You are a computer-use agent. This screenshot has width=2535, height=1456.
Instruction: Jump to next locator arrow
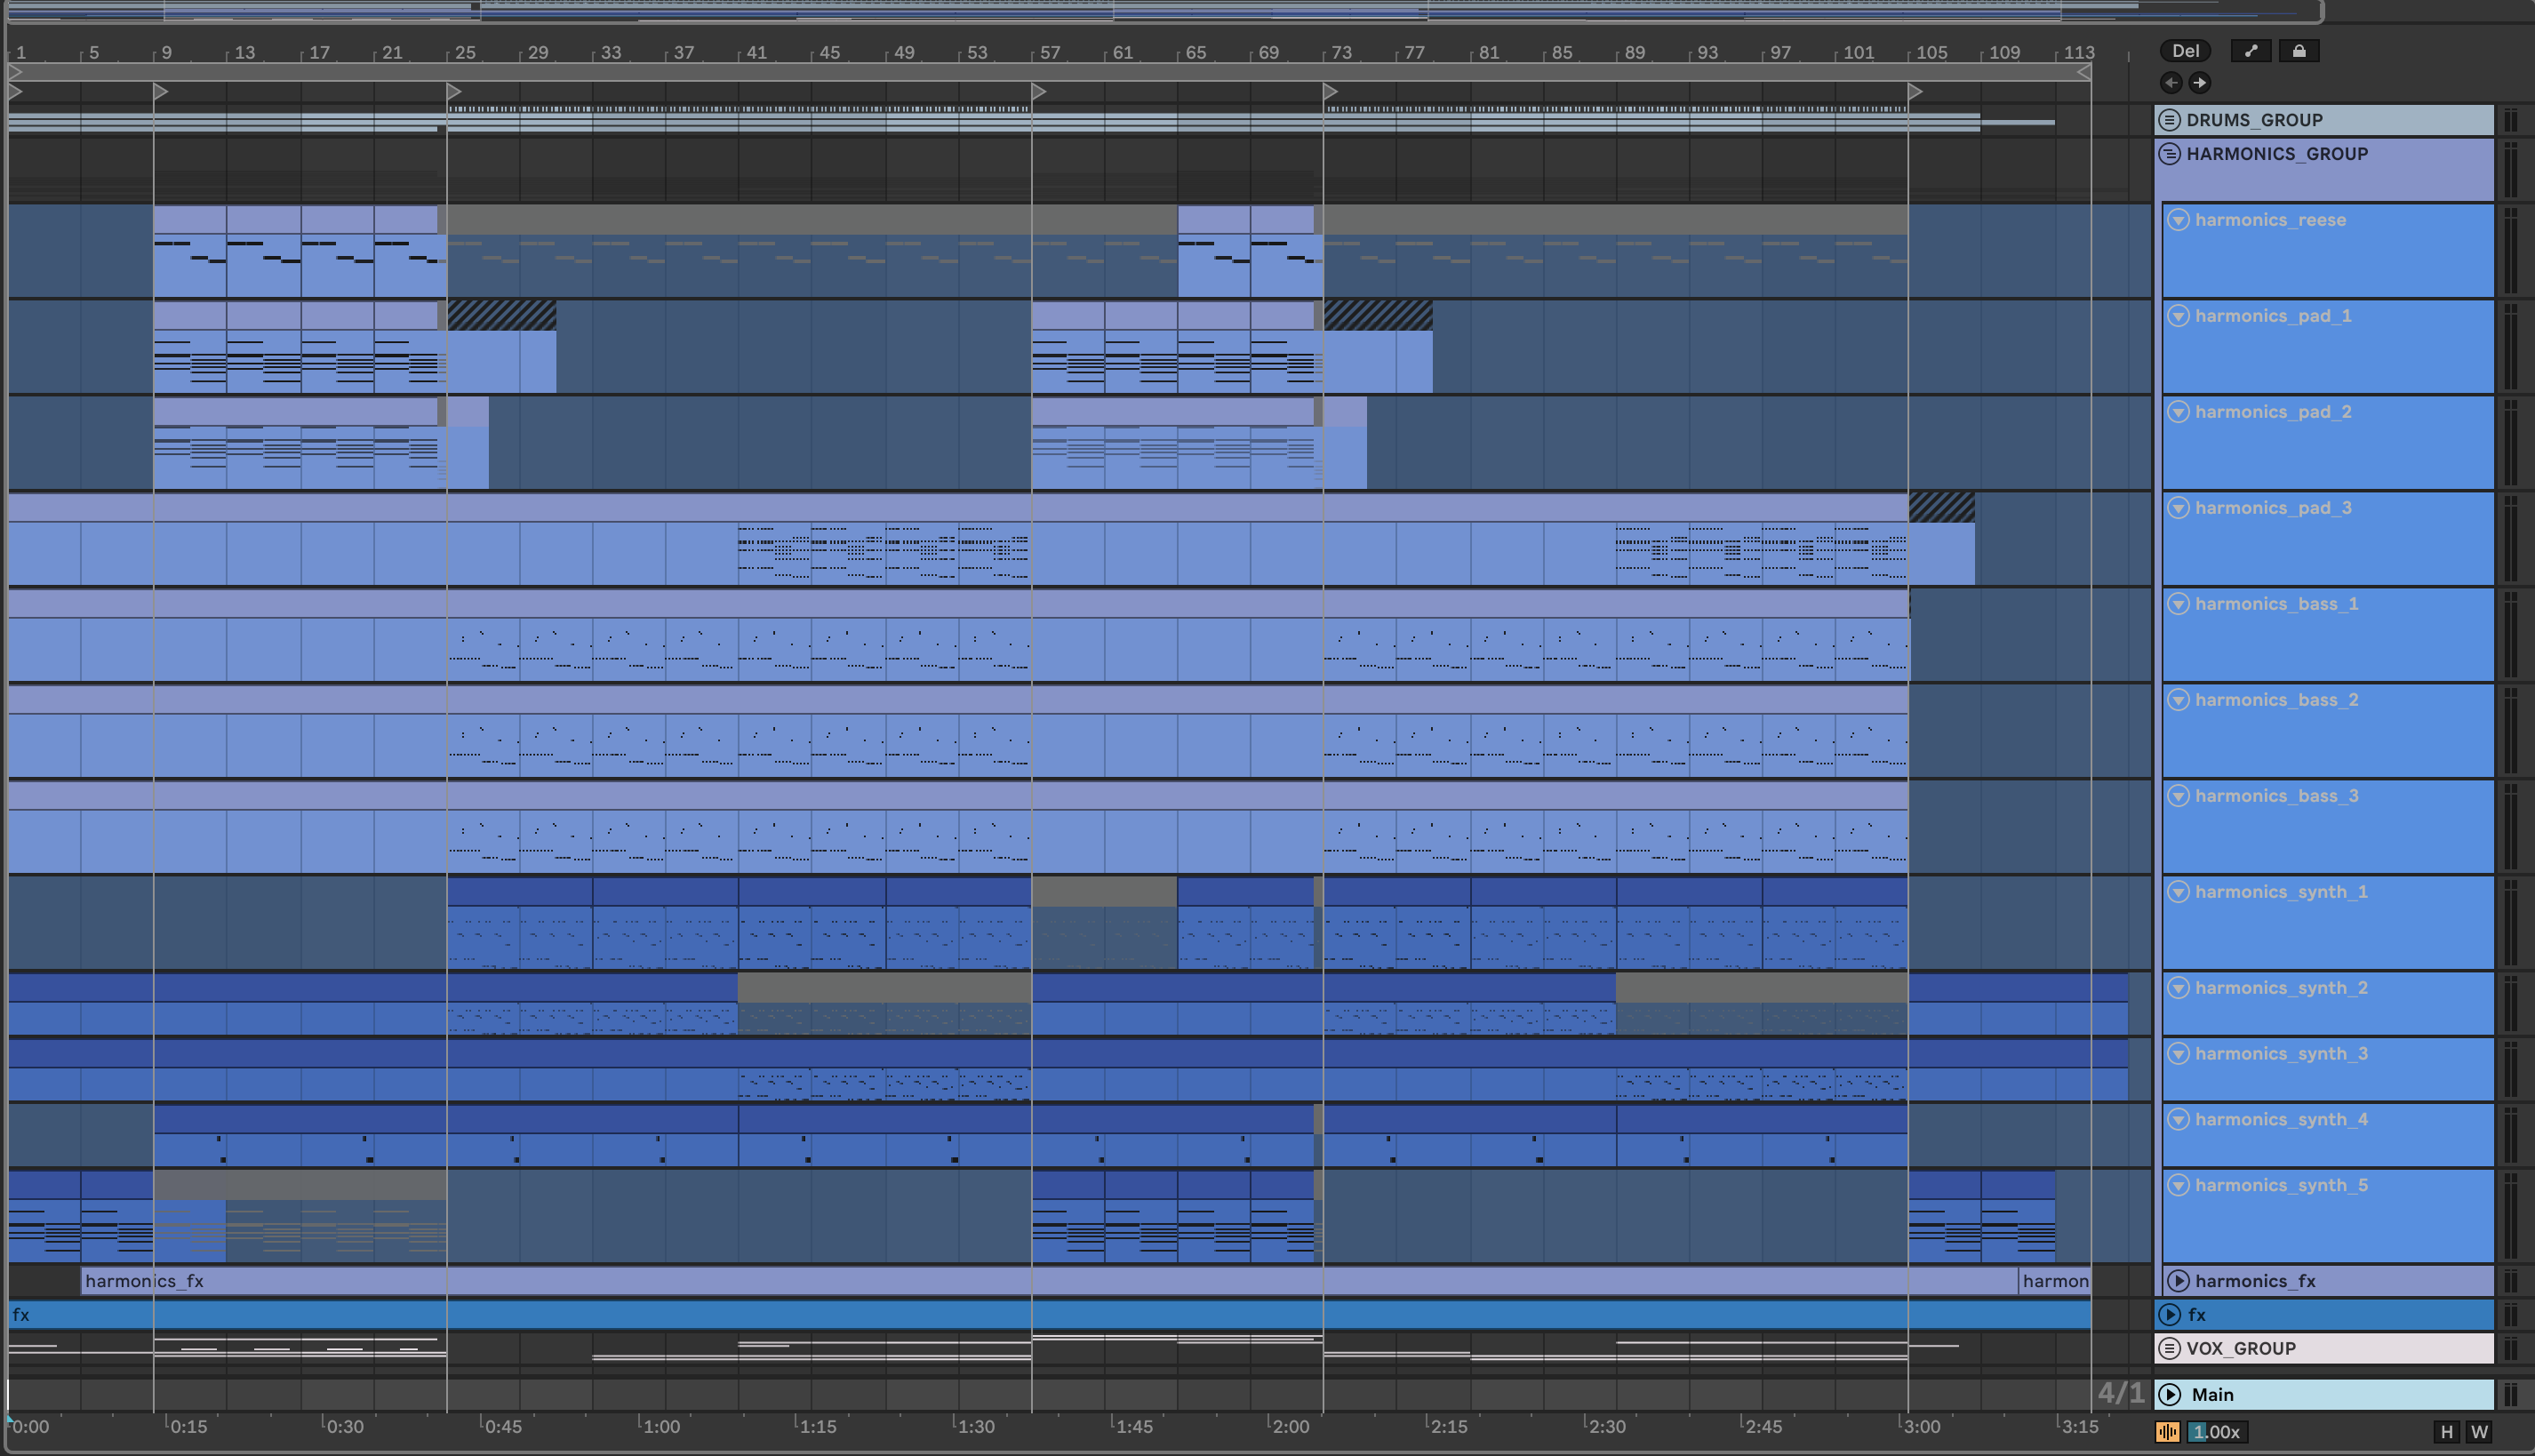pos(2199,83)
